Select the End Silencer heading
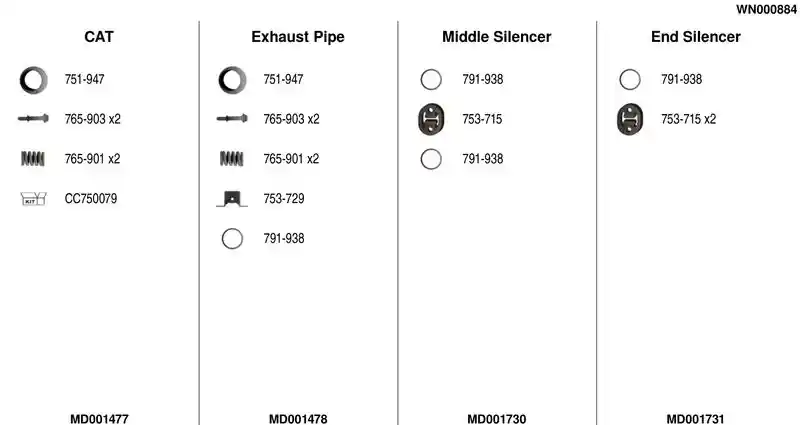 696,37
